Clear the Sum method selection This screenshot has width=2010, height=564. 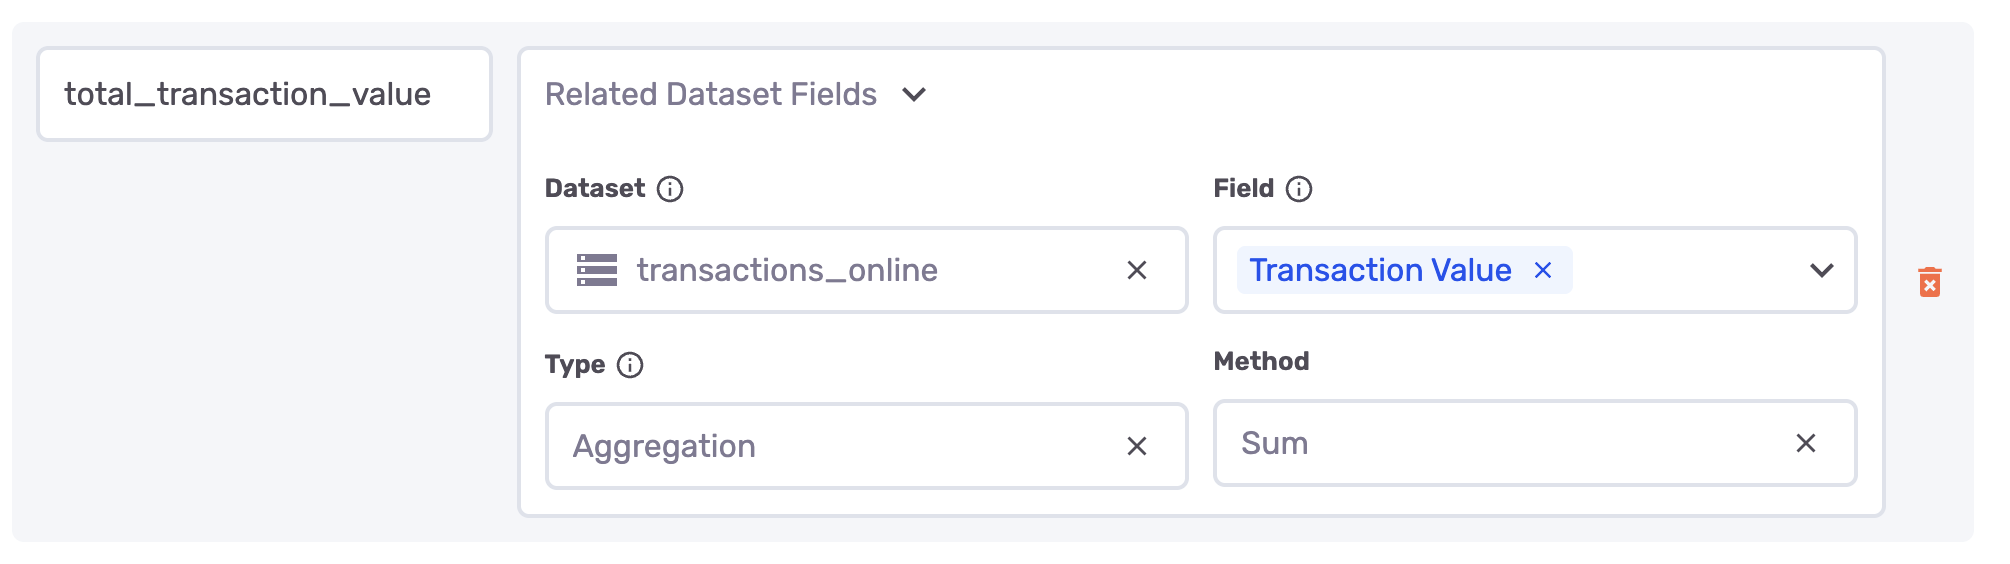pyautogui.click(x=1805, y=443)
